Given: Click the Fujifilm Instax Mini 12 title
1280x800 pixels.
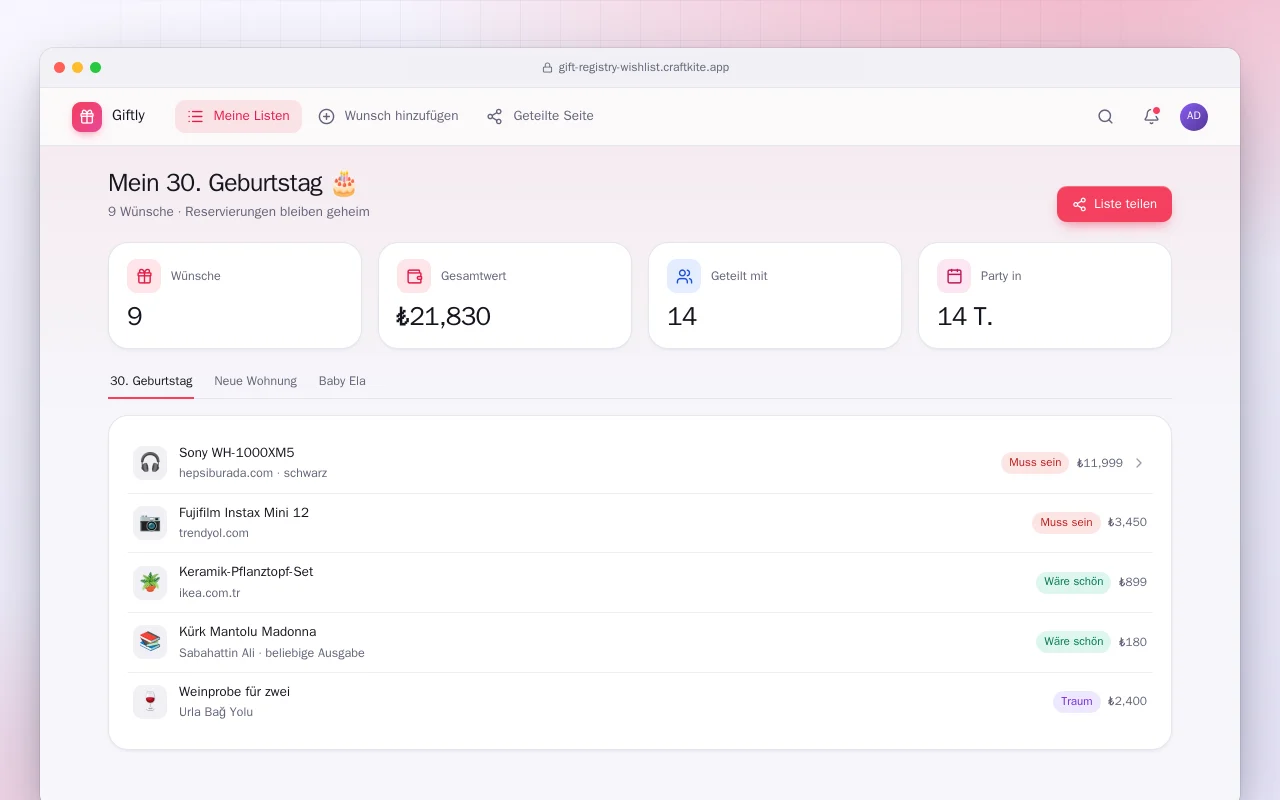Looking at the screenshot, I should pyautogui.click(x=244, y=513).
